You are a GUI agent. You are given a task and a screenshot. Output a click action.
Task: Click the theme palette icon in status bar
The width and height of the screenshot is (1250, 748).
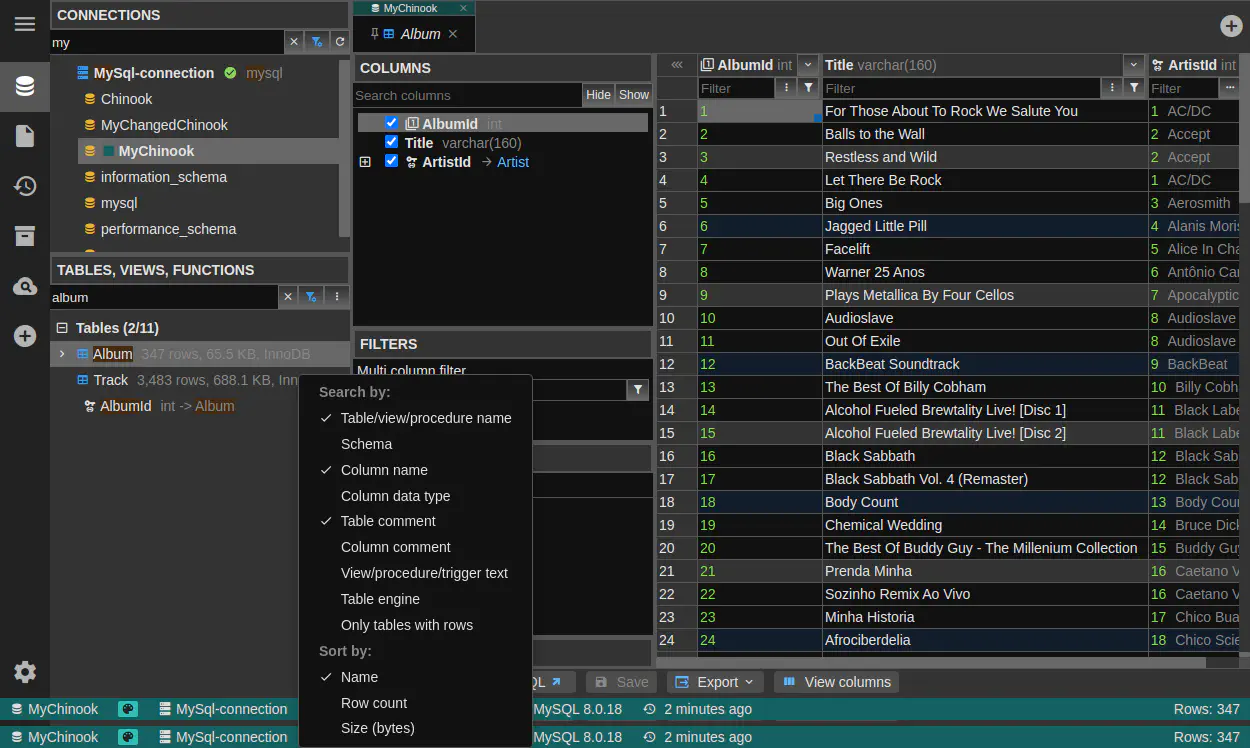(128, 709)
